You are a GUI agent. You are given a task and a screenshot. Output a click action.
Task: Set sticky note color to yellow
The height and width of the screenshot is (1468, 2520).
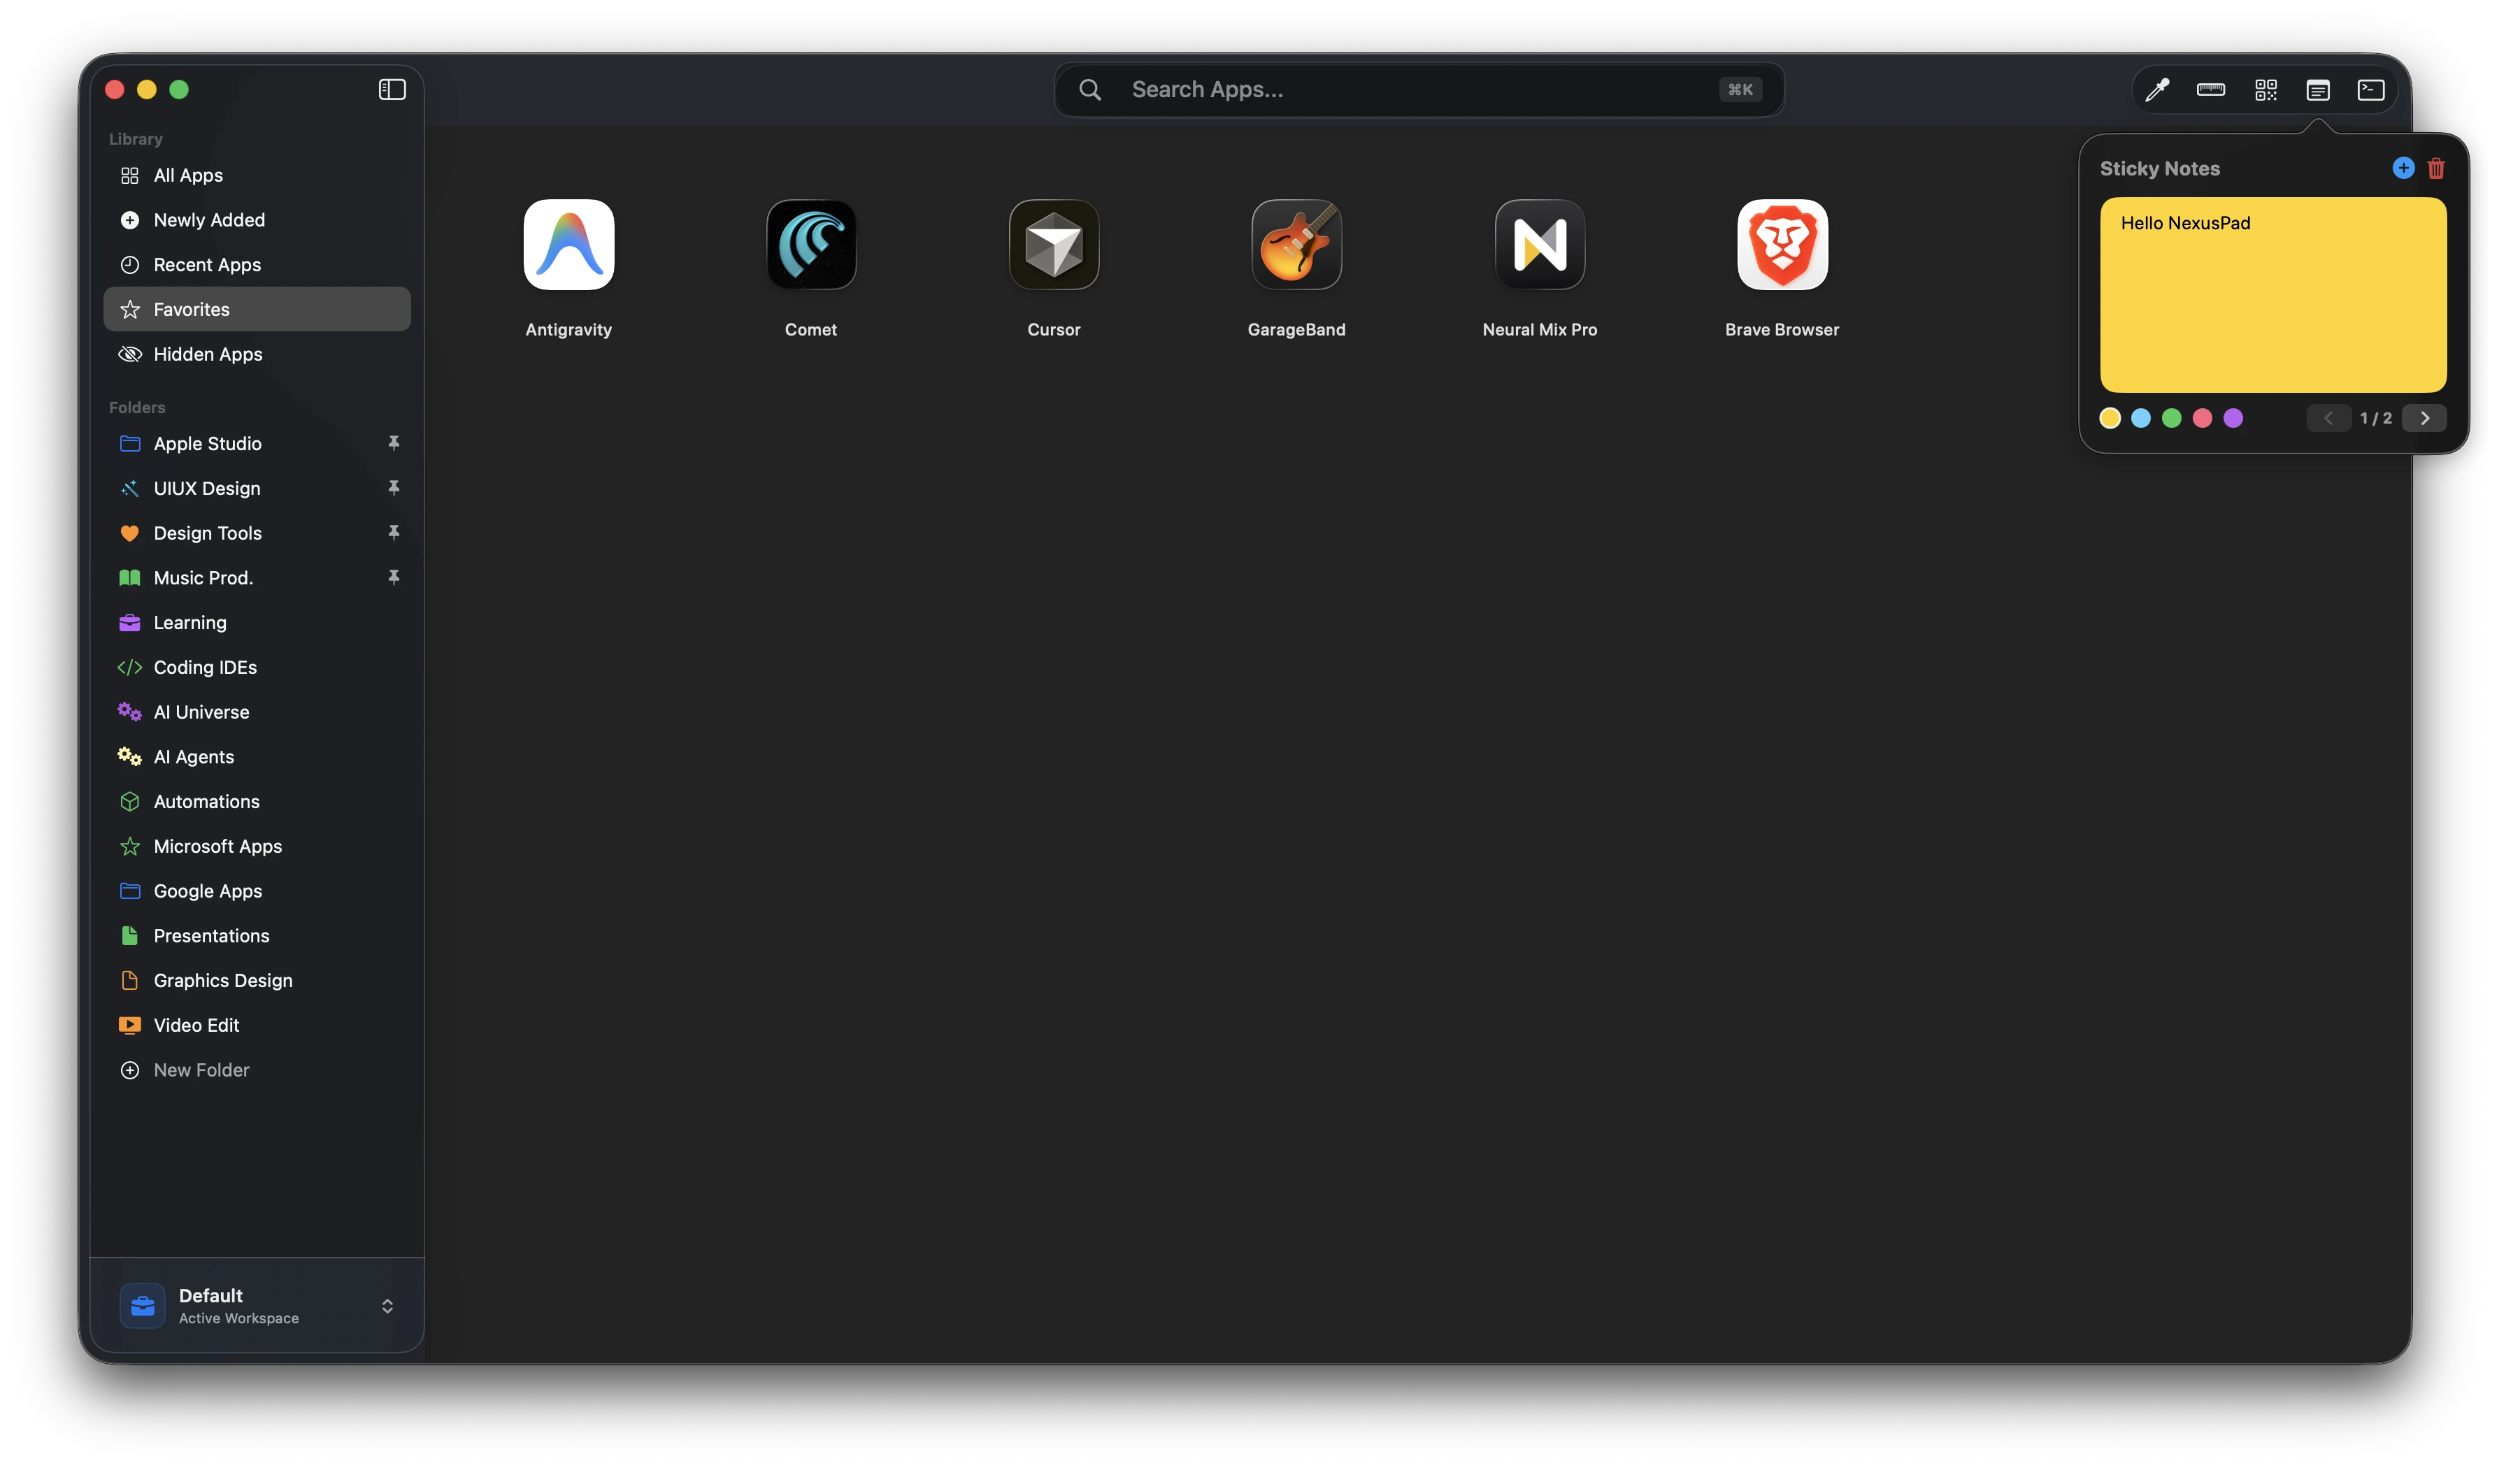click(x=2110, y=418)
